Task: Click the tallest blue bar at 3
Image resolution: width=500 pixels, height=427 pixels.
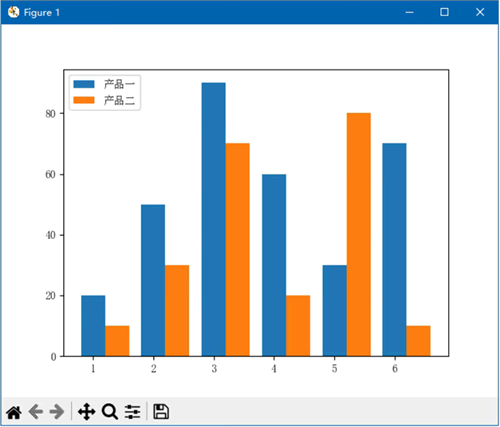Action: point(214,219)
